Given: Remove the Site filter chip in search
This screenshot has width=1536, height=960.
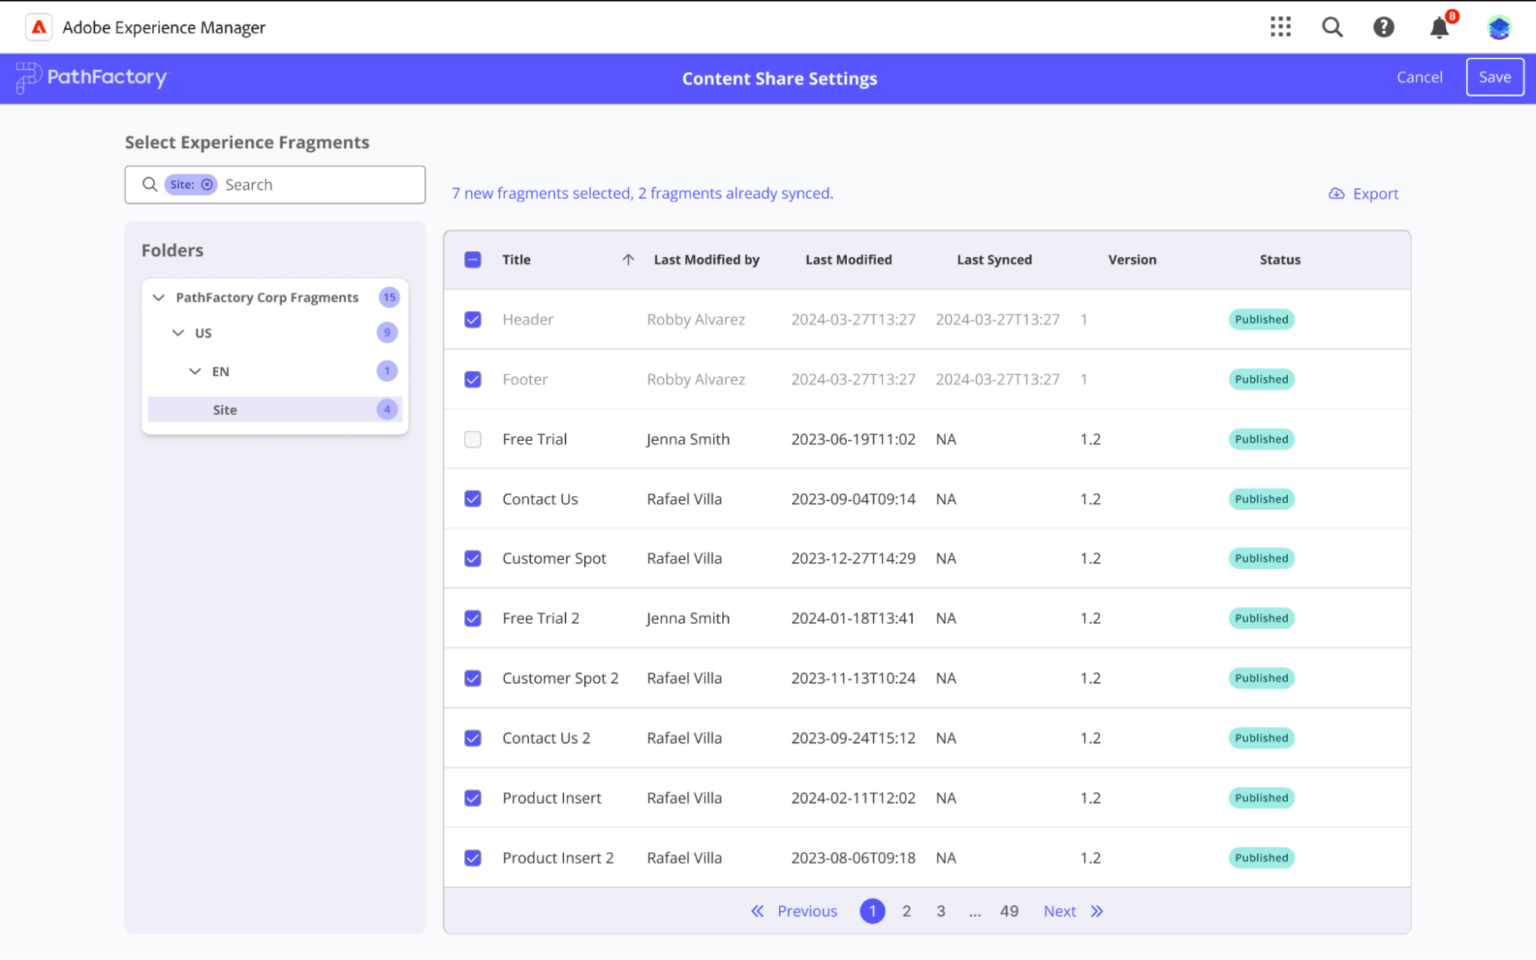Looking at the screenshot, I should [208, 184].
